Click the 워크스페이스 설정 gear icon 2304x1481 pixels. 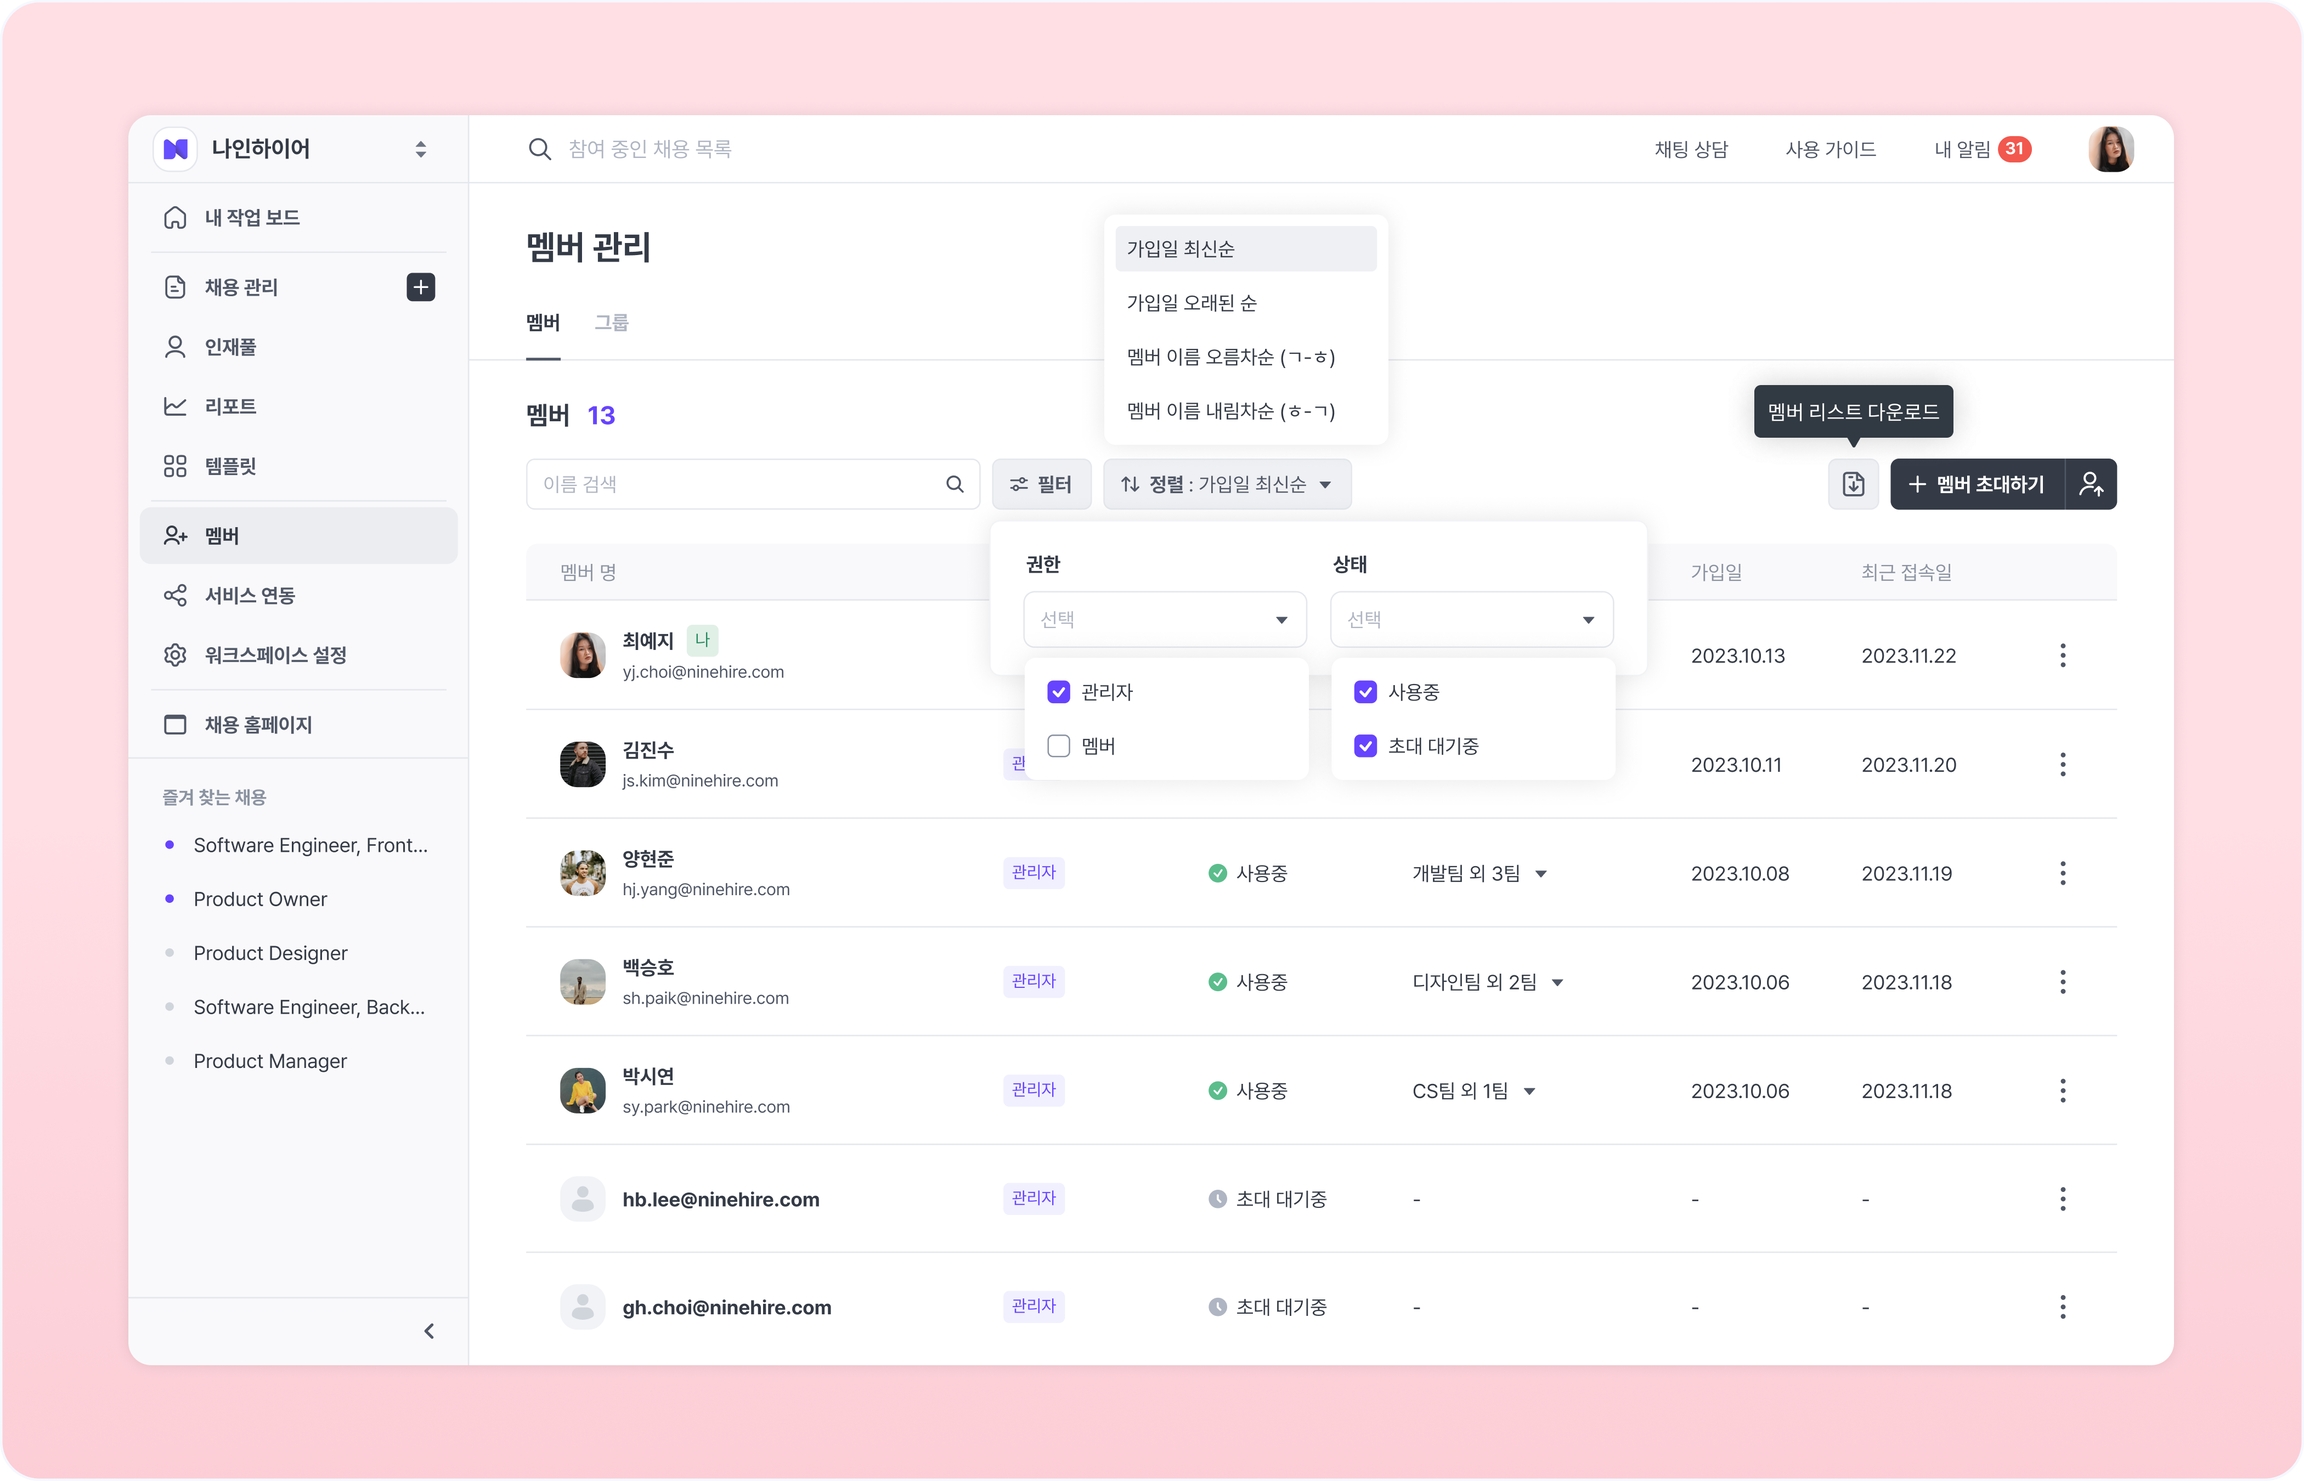(175, 655)
